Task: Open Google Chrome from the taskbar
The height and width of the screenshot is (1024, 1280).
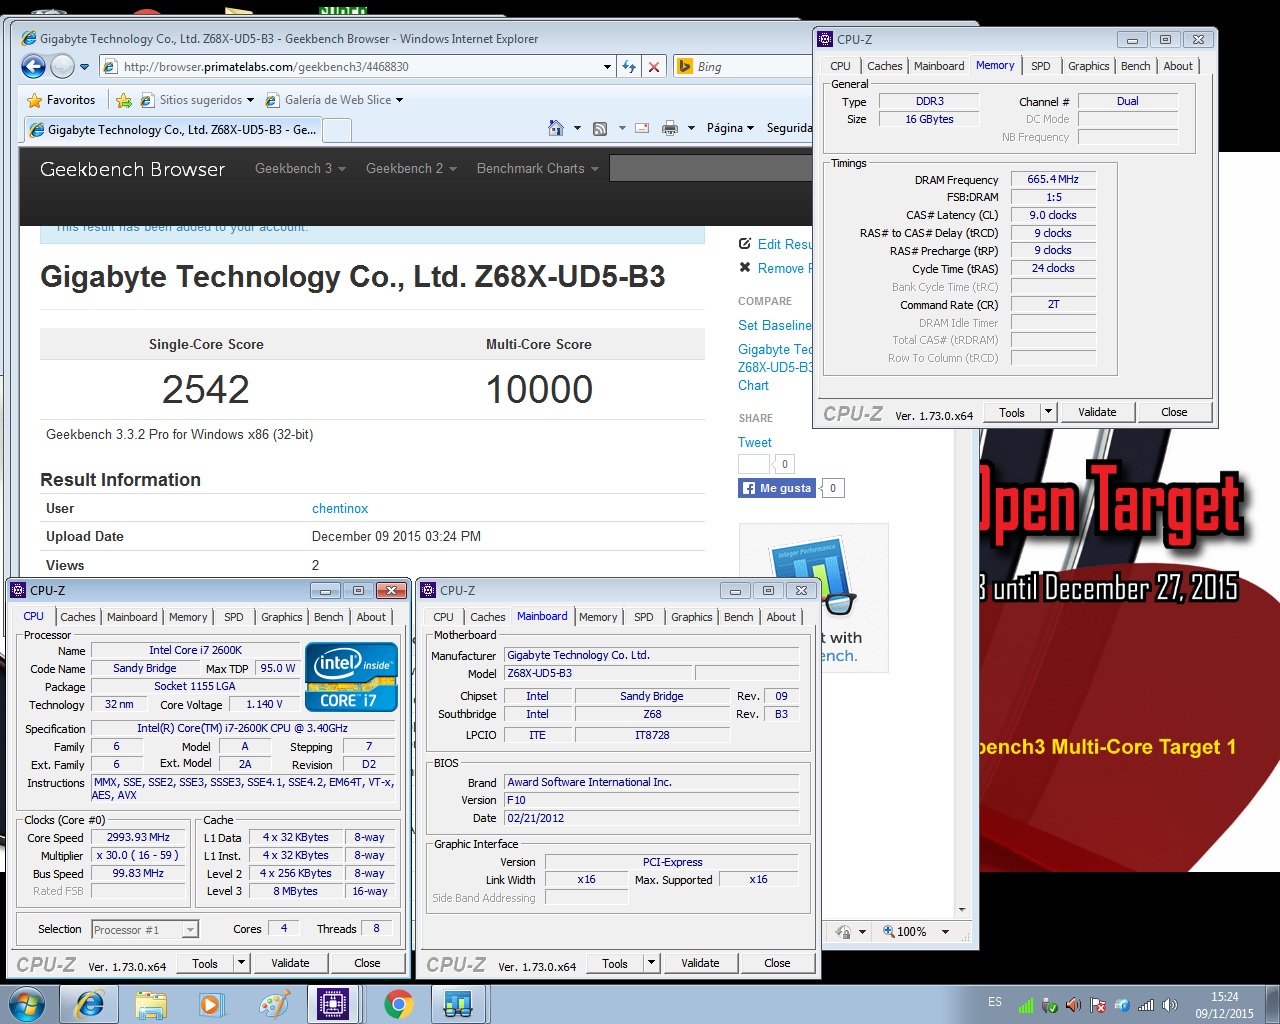Action: click(398, 1004)
